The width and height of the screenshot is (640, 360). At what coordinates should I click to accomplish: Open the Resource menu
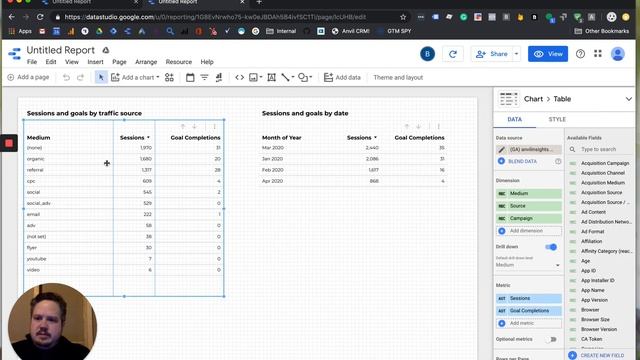[x=178, y=62]
